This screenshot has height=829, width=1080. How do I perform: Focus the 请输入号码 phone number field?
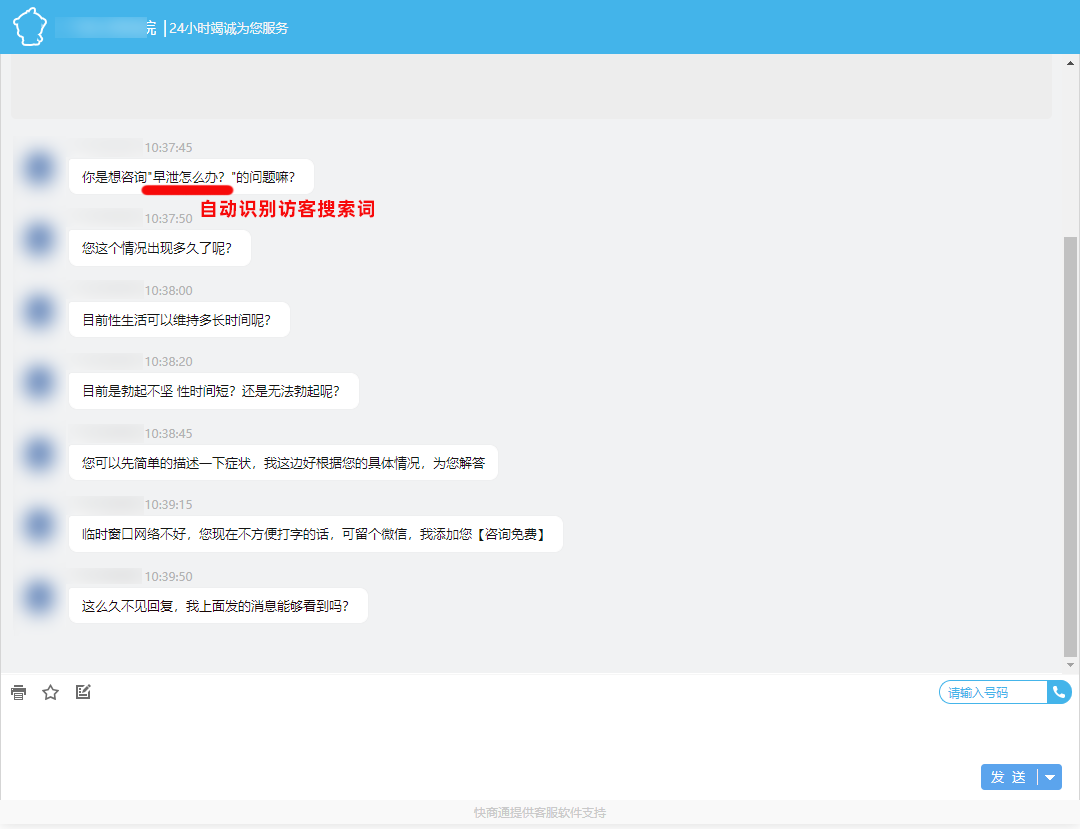pos(992,692)
